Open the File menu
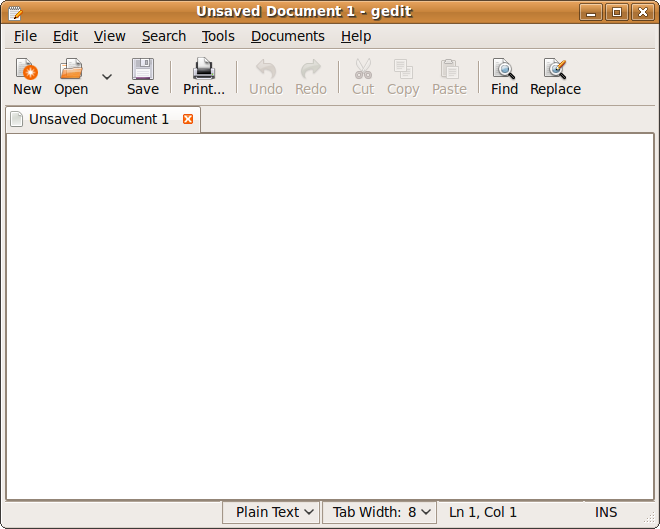Image resolution: width=660 pixels, height=529 pixels. 25,36
